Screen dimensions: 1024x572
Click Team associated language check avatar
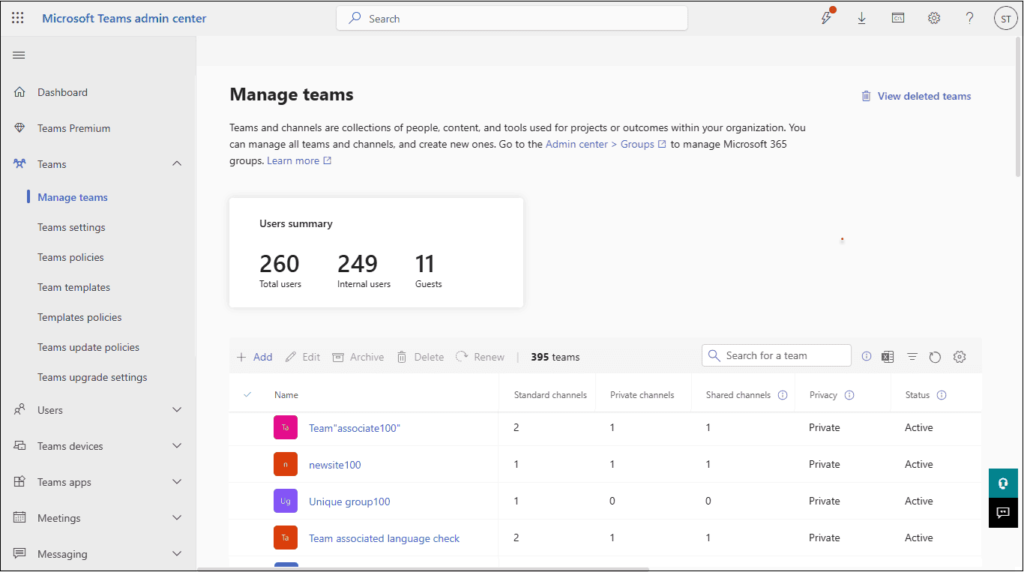(285, 537)
